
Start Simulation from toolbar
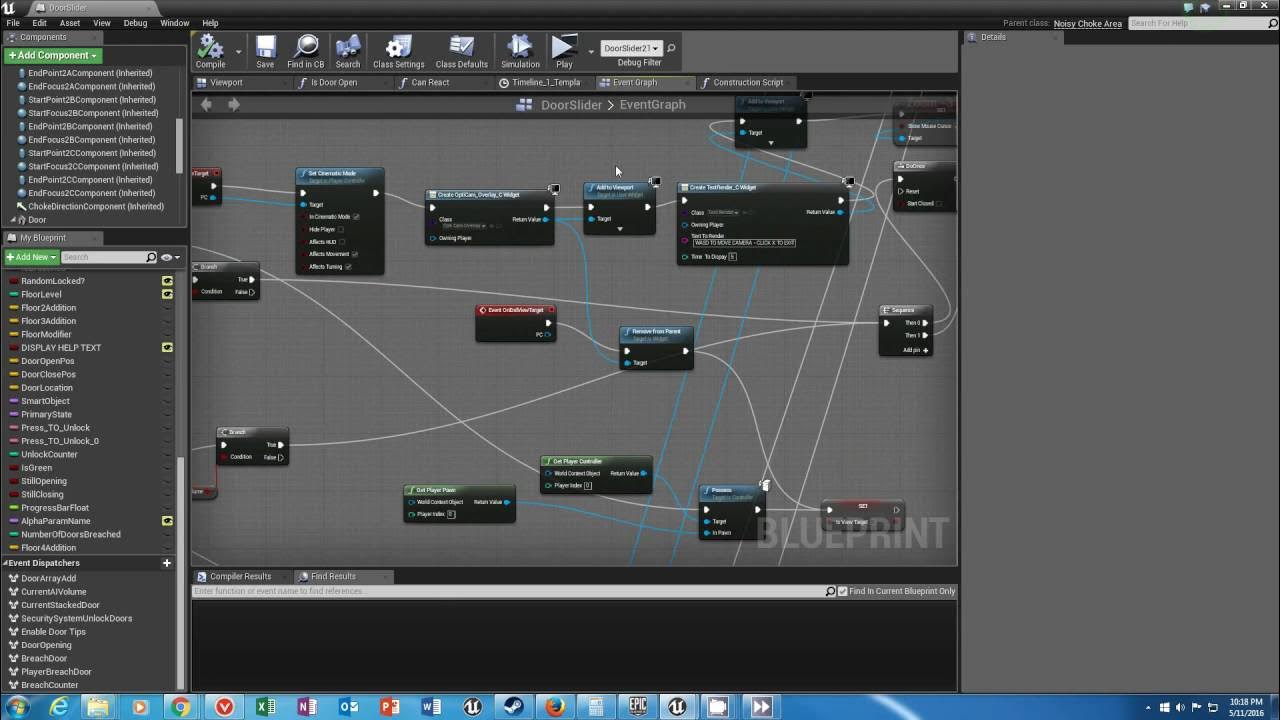pyautogui.click(x=520, y=52)
